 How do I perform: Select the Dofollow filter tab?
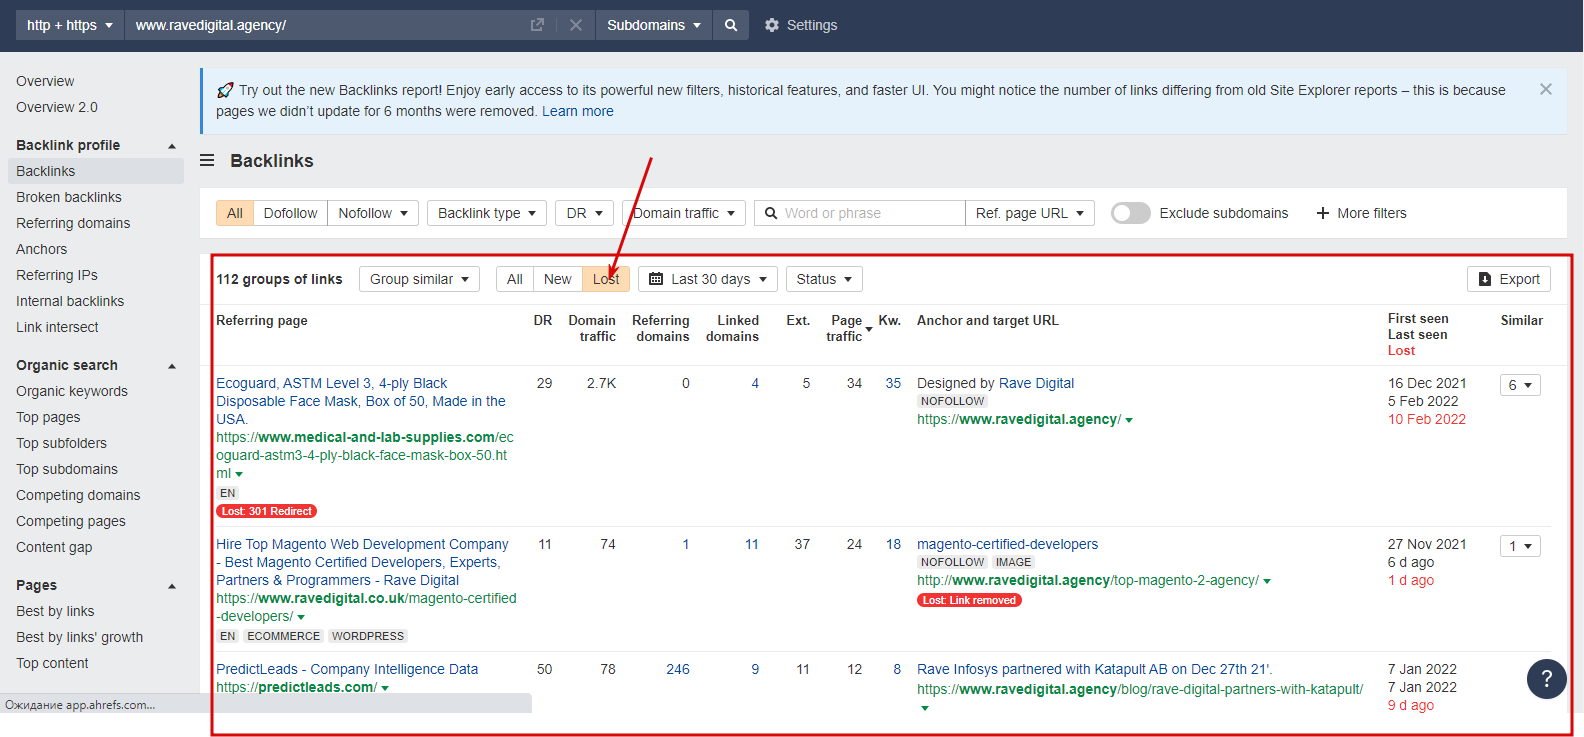290,213
